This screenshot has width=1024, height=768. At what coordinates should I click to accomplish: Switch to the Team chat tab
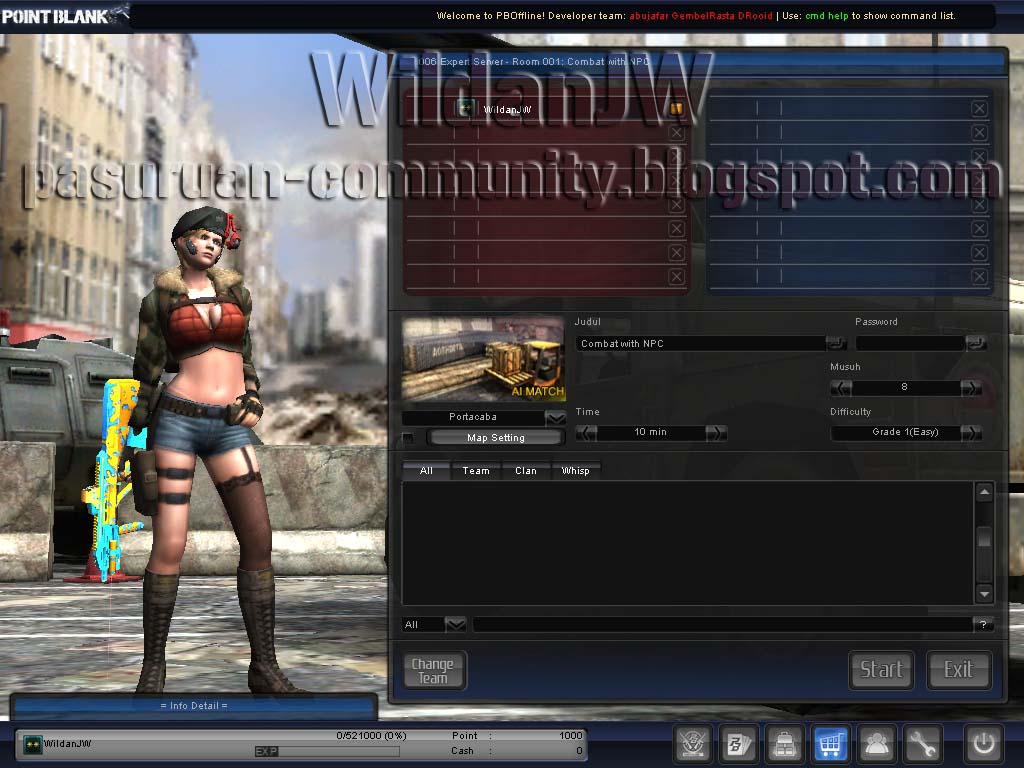coord(476,471)
